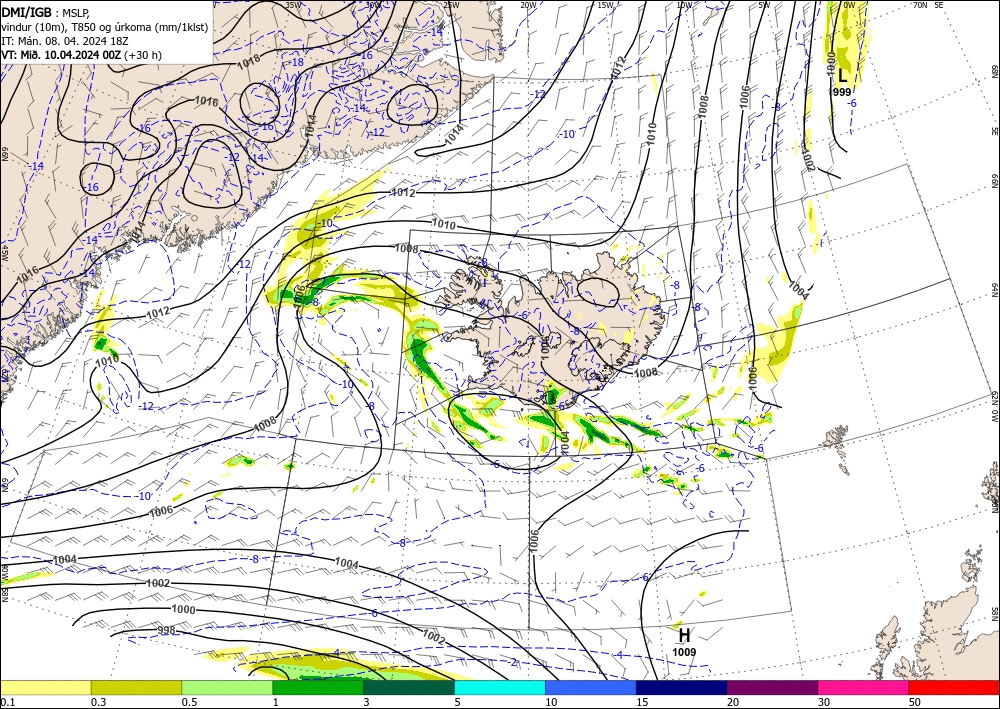Click the pink 30 mm legend swatch
The height and width of the screenshot is (709, 1000).
pos(864,687)
